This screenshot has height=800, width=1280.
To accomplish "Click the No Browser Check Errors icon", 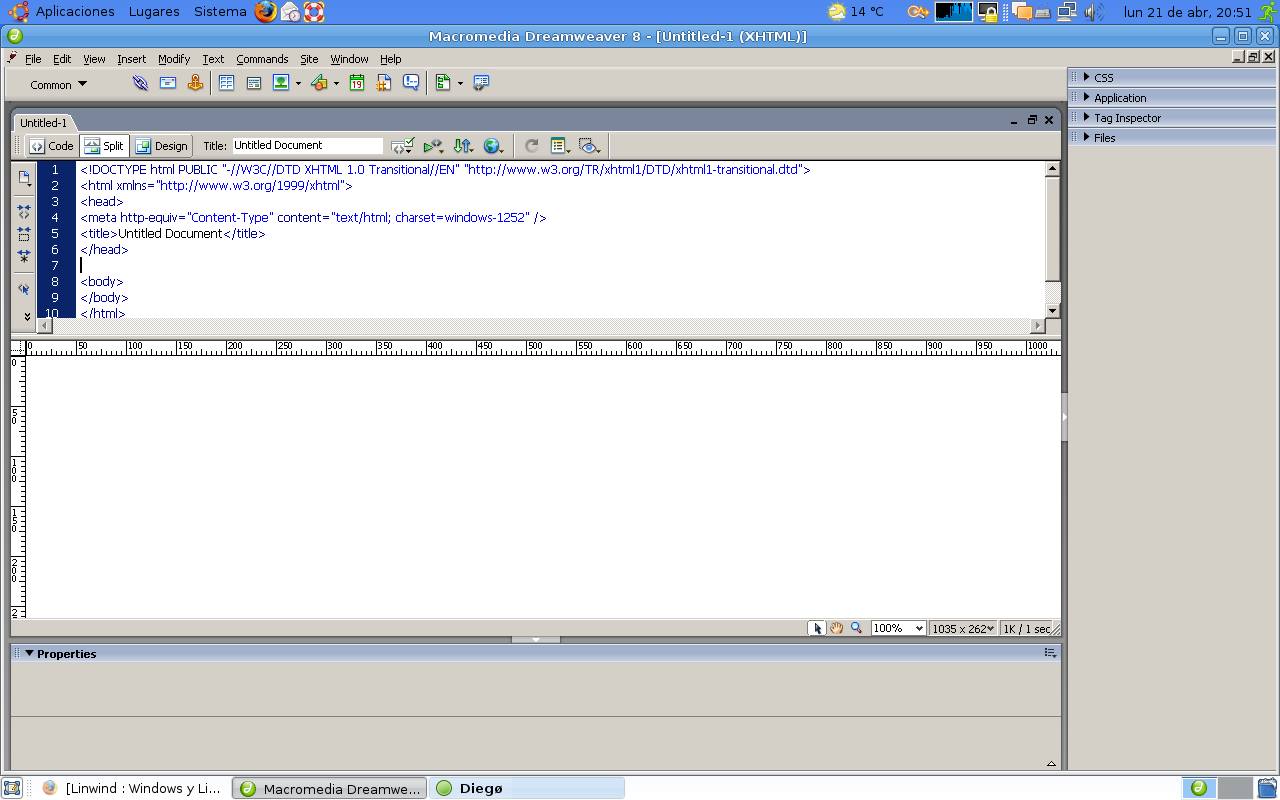I will pyautogui.click(x=402, y=146).
